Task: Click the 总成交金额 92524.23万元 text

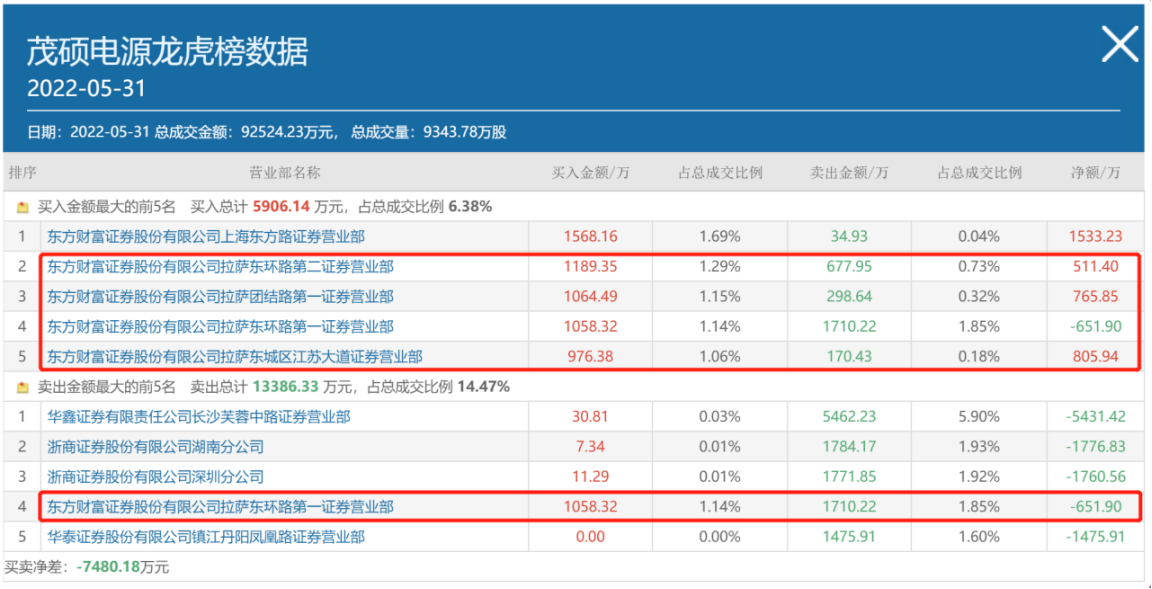Action: (246, 133)
